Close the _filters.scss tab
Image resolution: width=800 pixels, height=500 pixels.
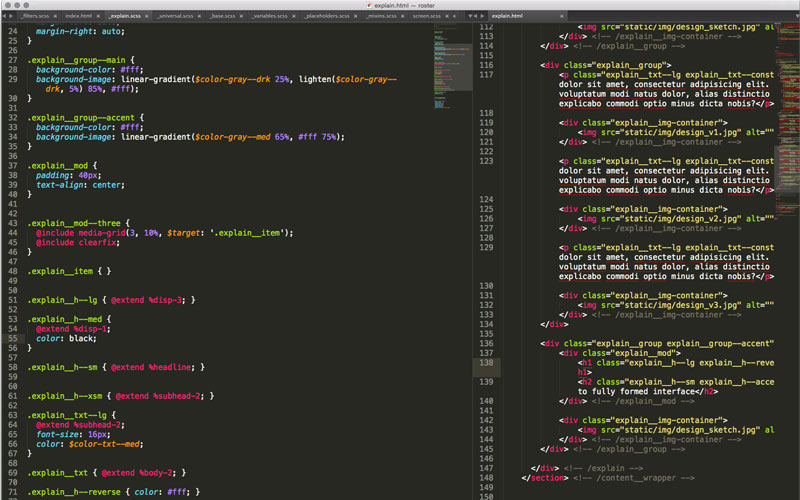click(x=55, y=17)
